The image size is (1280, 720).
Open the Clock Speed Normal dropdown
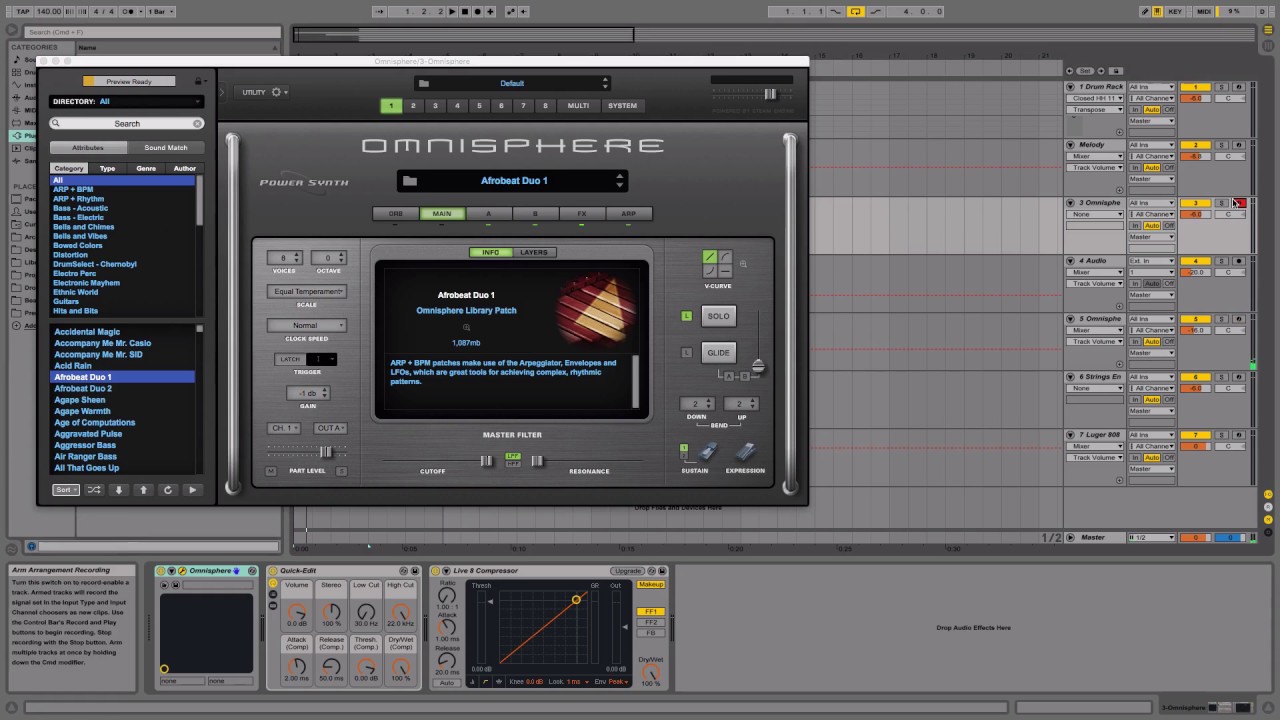306,325
